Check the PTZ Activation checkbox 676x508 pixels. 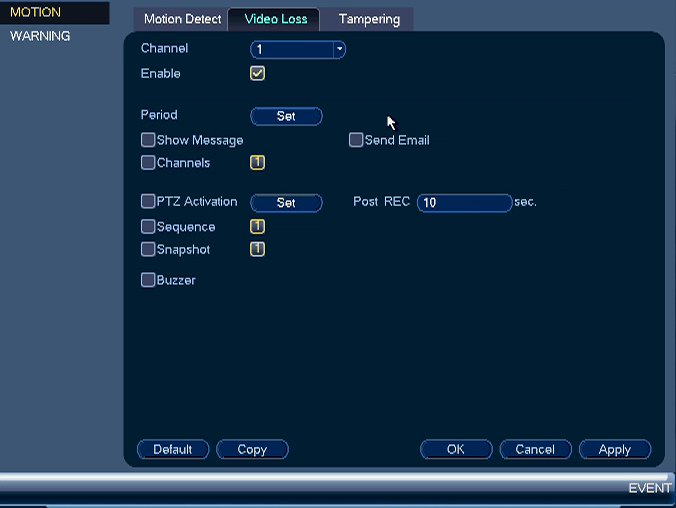(148, 201)
